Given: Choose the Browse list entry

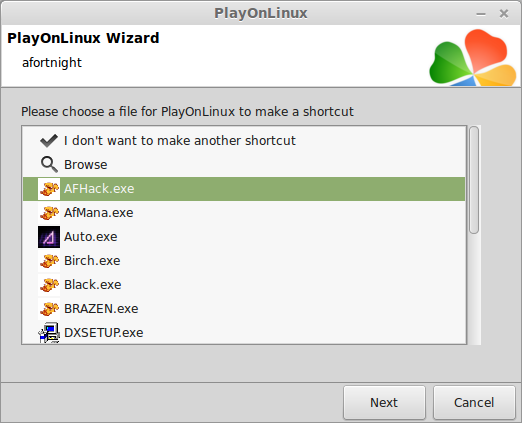Looking at the screenshot, I should (x=244, y=165).
